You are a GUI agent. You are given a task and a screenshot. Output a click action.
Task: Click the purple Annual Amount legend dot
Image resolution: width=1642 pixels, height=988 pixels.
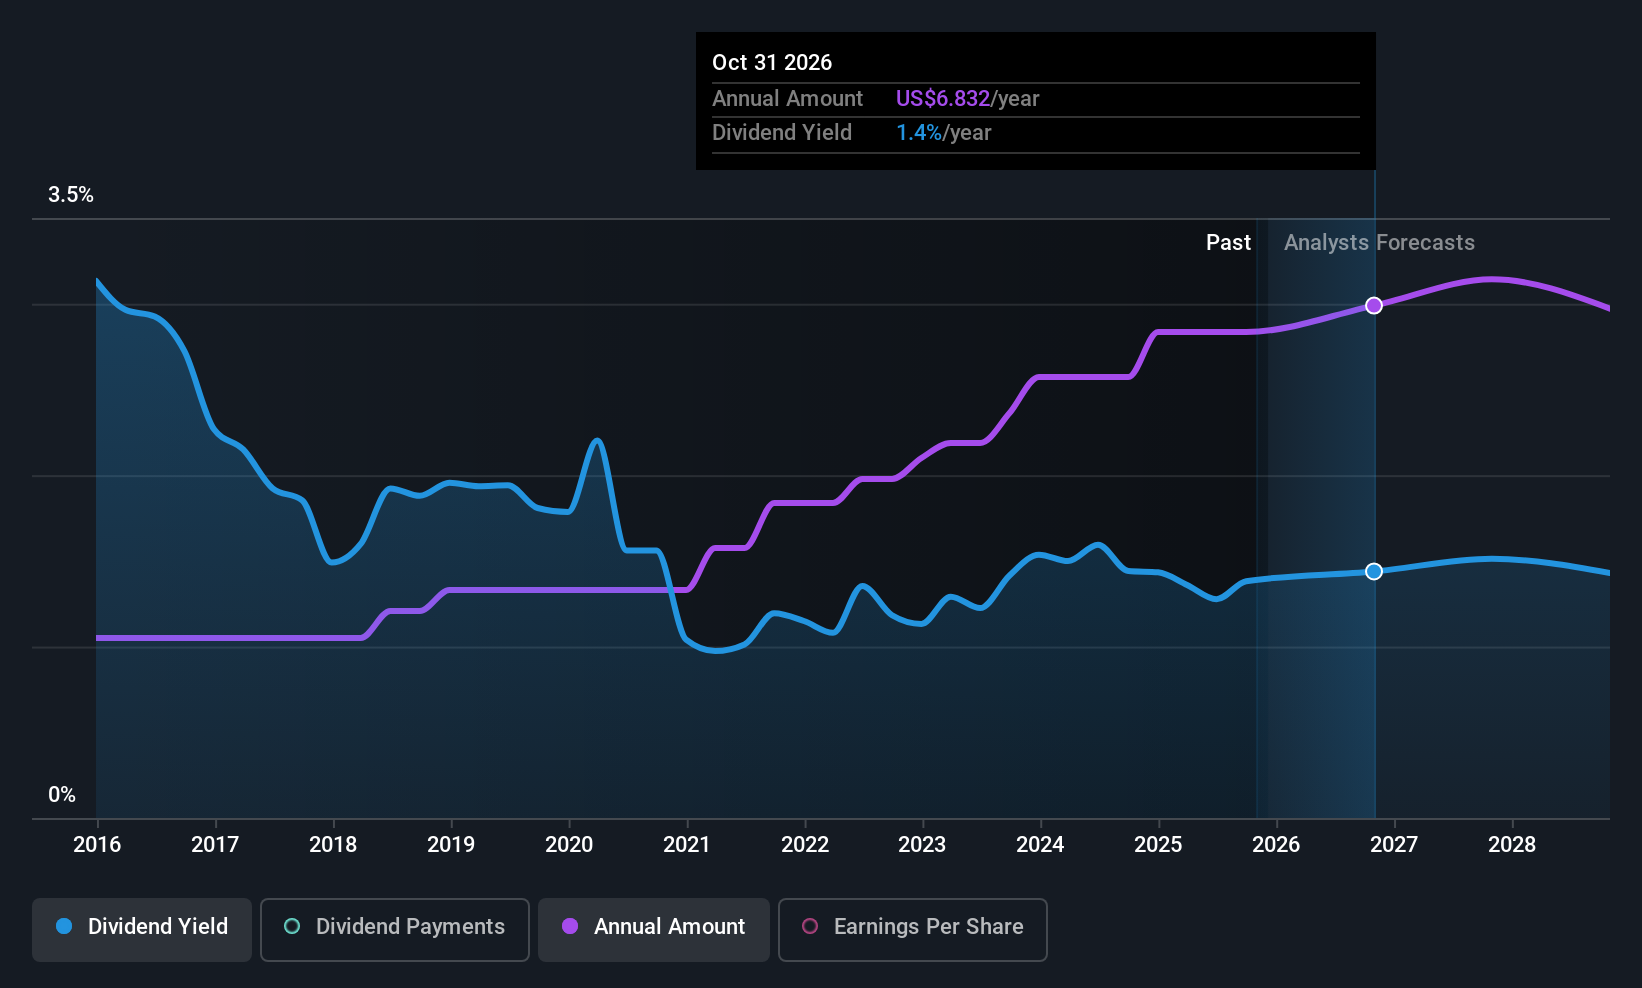[x=570, y=927]
